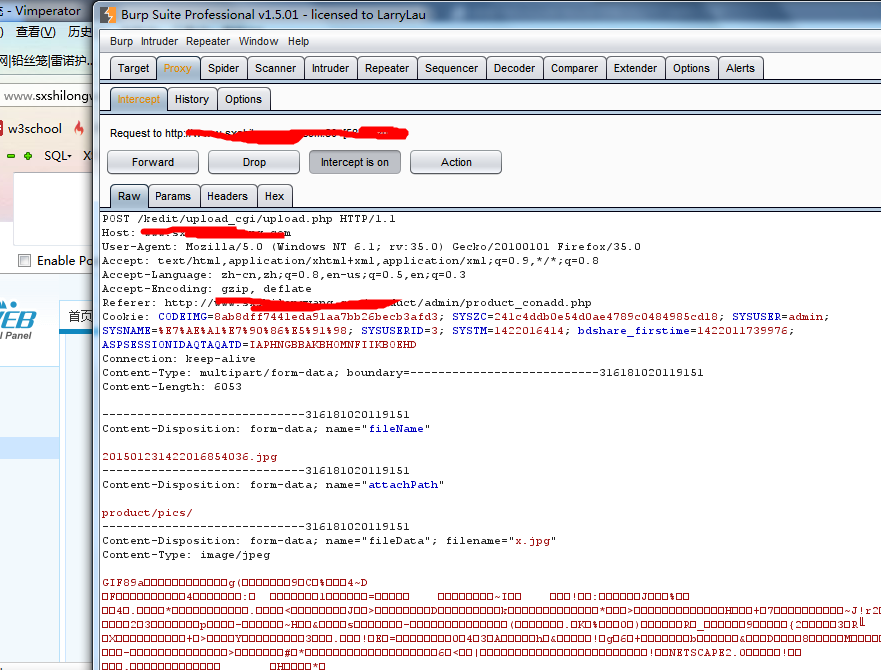Click the browser address bar URL
881x670 pixels.
(47, 96)
